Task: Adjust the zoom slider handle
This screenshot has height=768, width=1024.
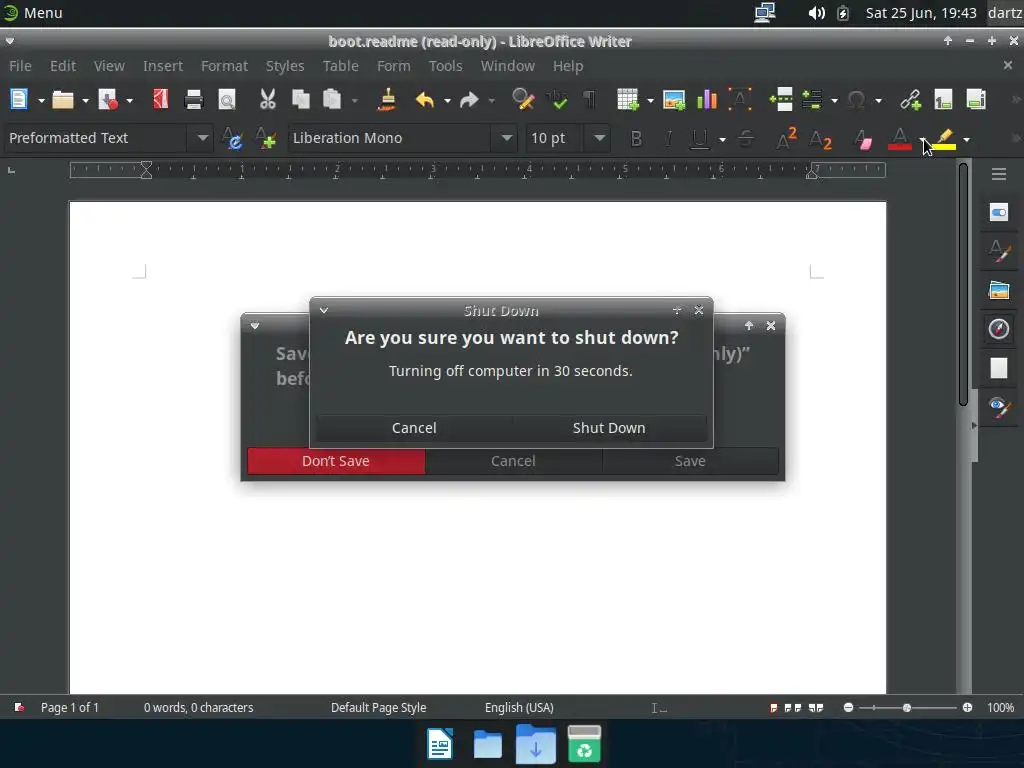Action: (906, 708)
